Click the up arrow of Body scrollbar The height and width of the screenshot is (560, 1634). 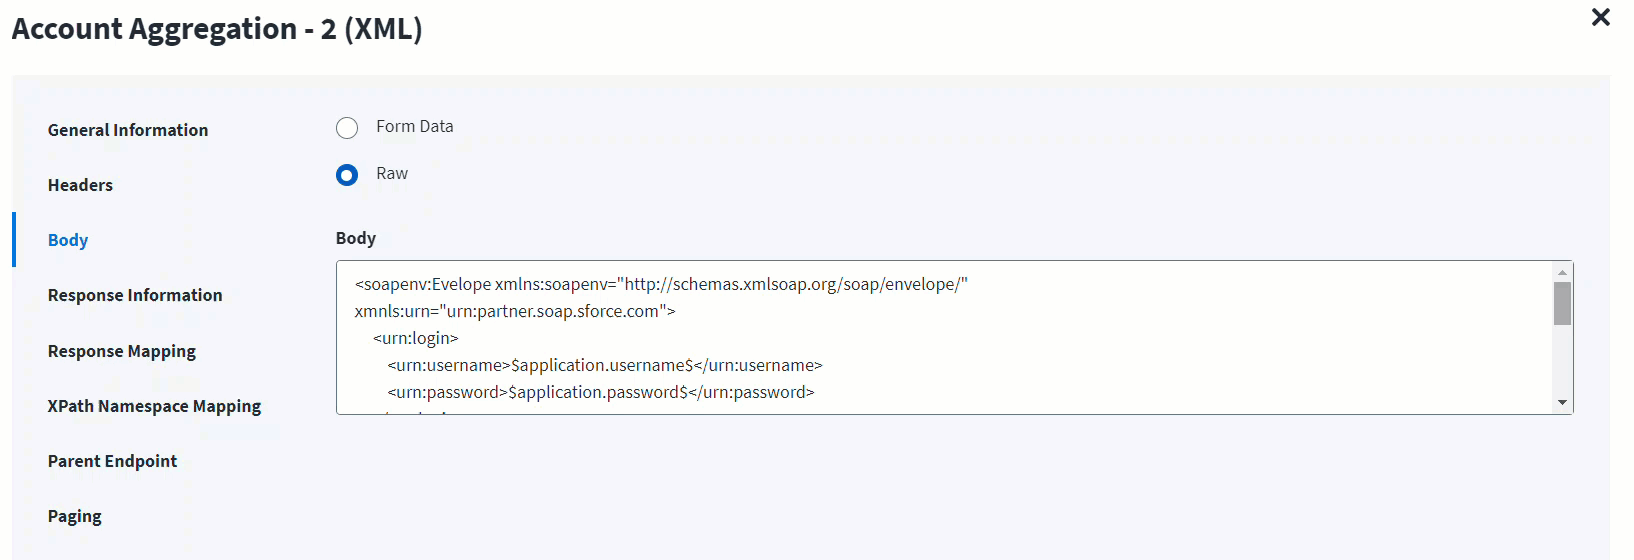click(x=1562, y=272)
